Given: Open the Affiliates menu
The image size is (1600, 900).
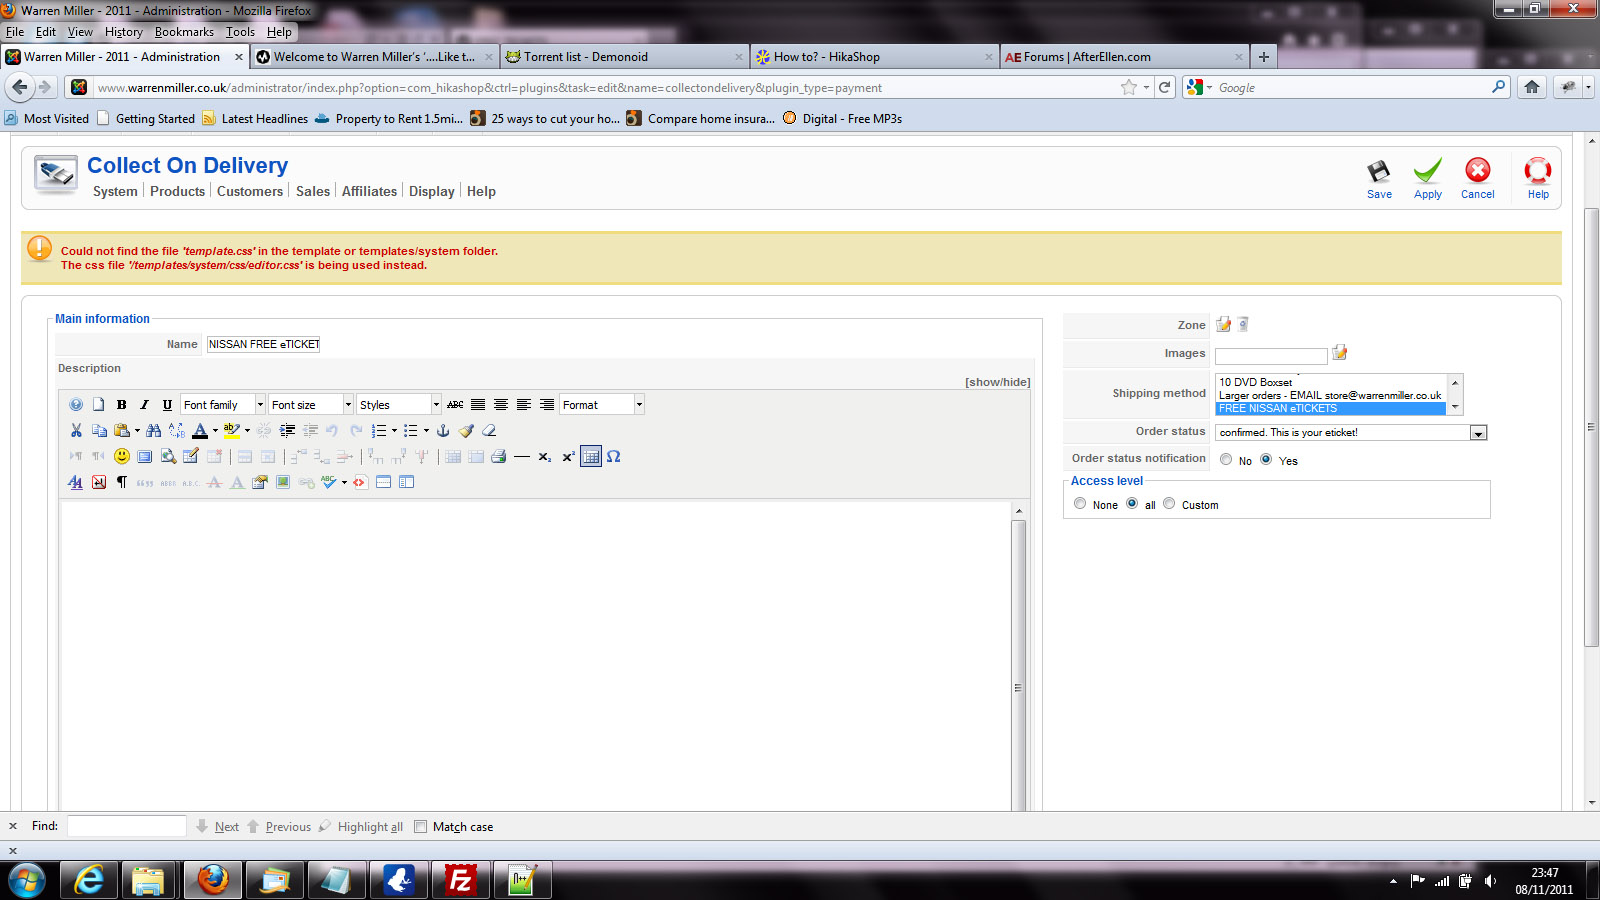Looking at the screenshot, I should (369, 191).
